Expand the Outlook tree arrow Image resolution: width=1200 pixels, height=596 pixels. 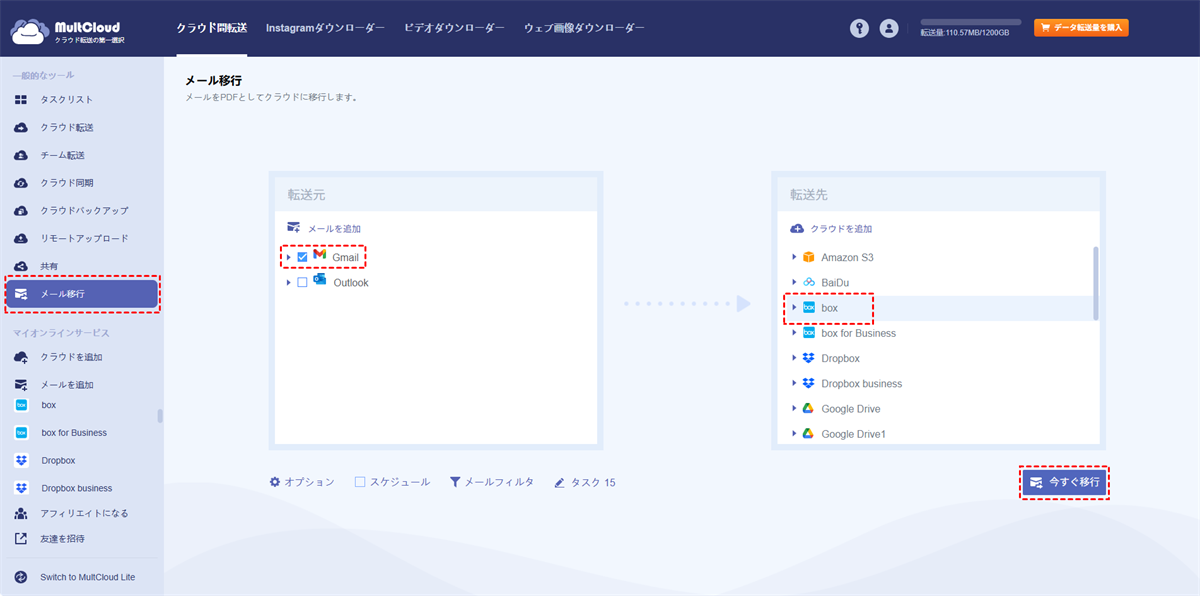tap(288, 283)
